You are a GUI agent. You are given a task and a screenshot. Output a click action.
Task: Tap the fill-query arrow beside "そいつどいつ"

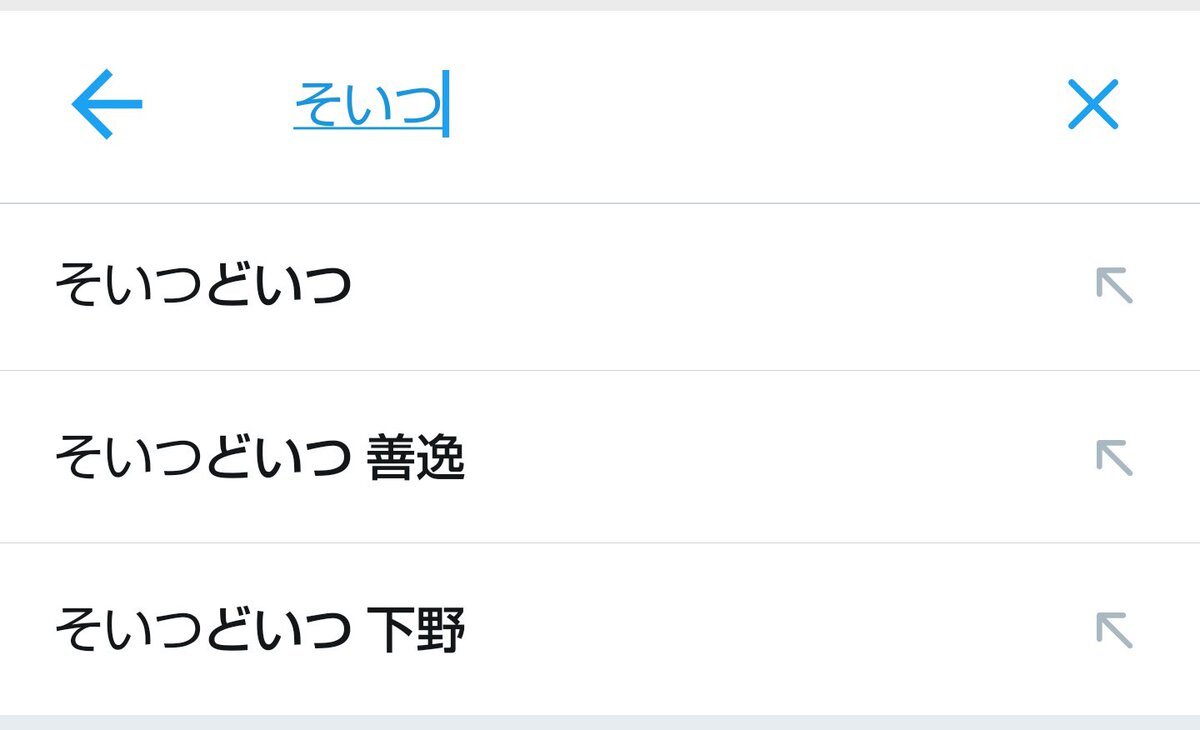1113,287
